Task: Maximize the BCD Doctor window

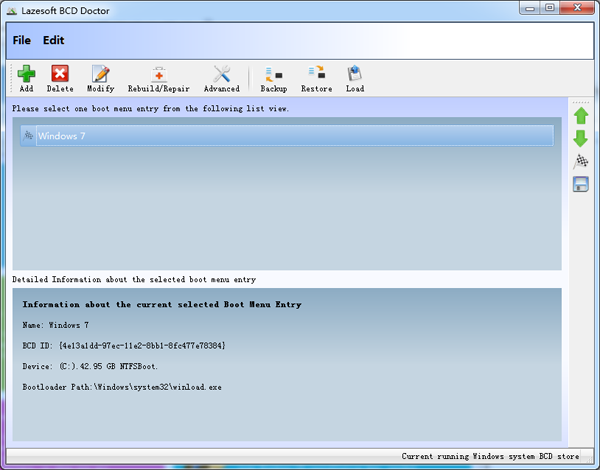Action: coord(550,8)
